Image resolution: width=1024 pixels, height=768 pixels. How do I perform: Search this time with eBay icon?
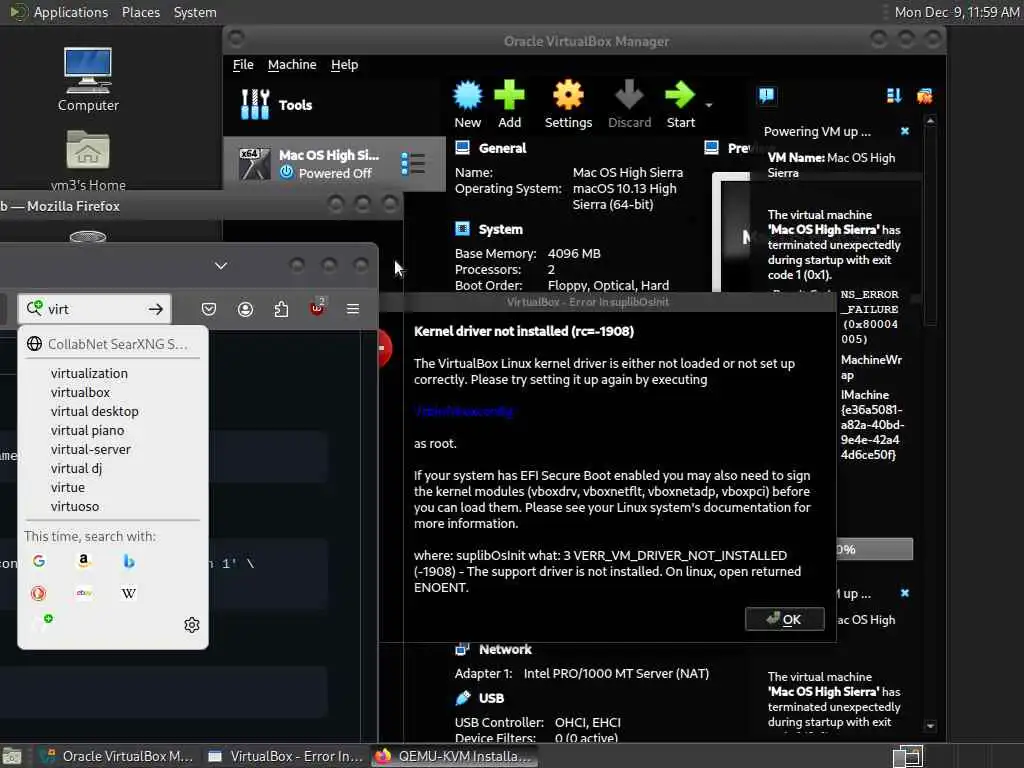point(84,593)
